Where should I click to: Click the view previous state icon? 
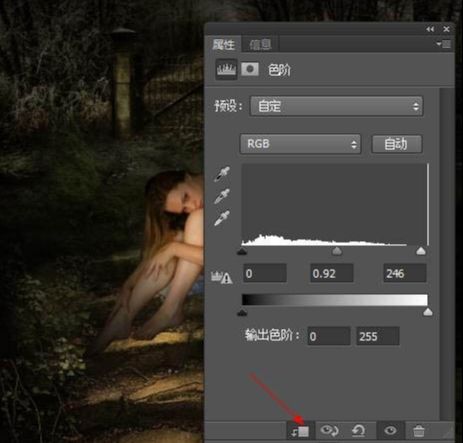point(329,431)
